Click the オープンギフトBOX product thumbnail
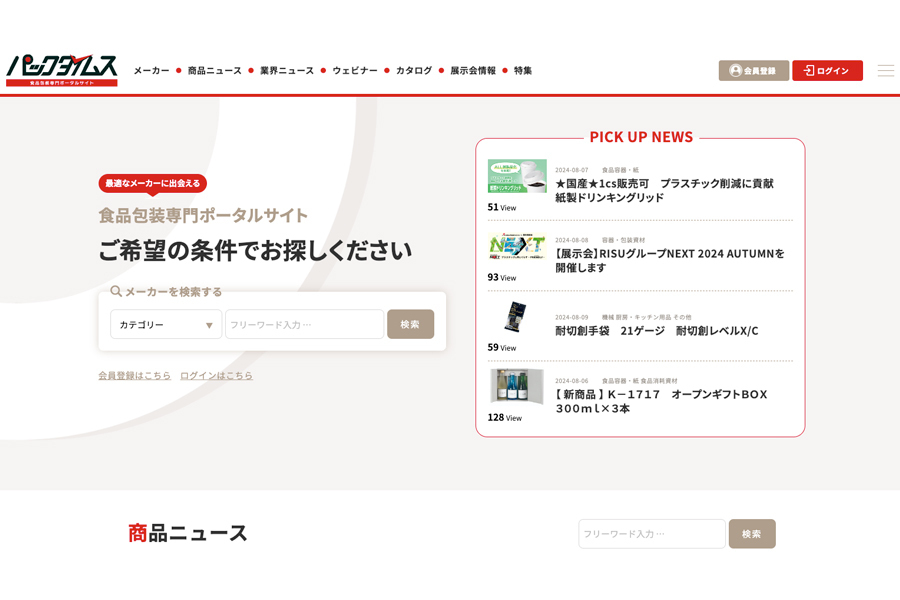Viewport: 900px width, 600px height. [x=517, y=387]
